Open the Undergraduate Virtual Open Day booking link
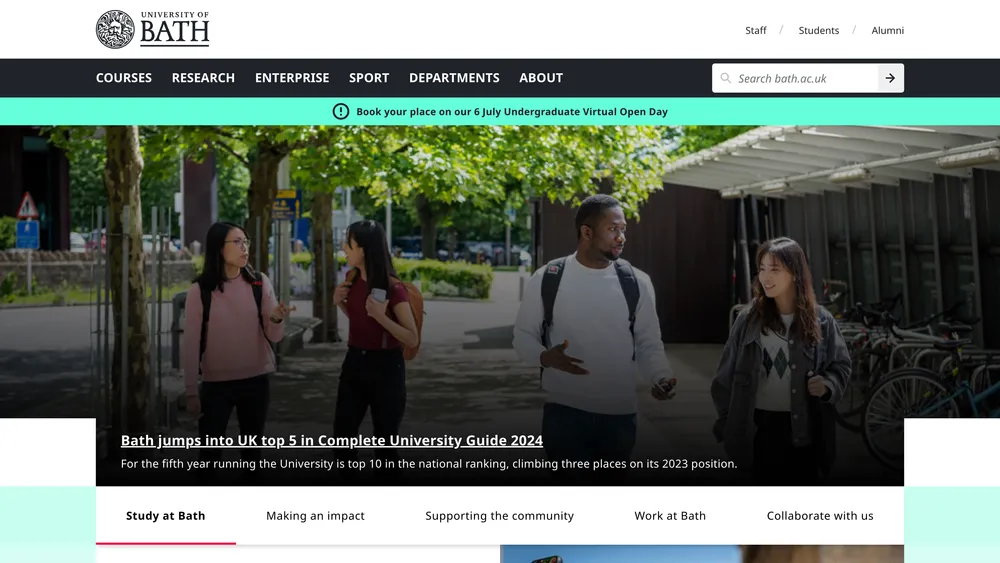This screenshot has width=1000, height=563. (x=511, y=112)
